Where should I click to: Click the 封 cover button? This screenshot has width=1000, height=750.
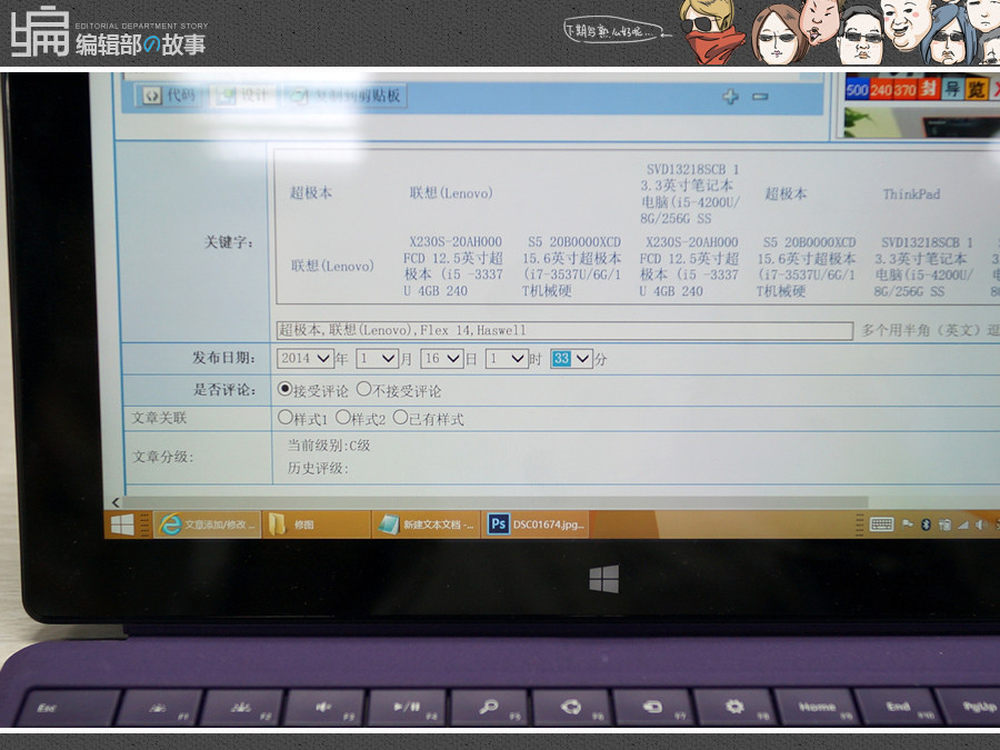pyautogui.click(x=927, y=89)
